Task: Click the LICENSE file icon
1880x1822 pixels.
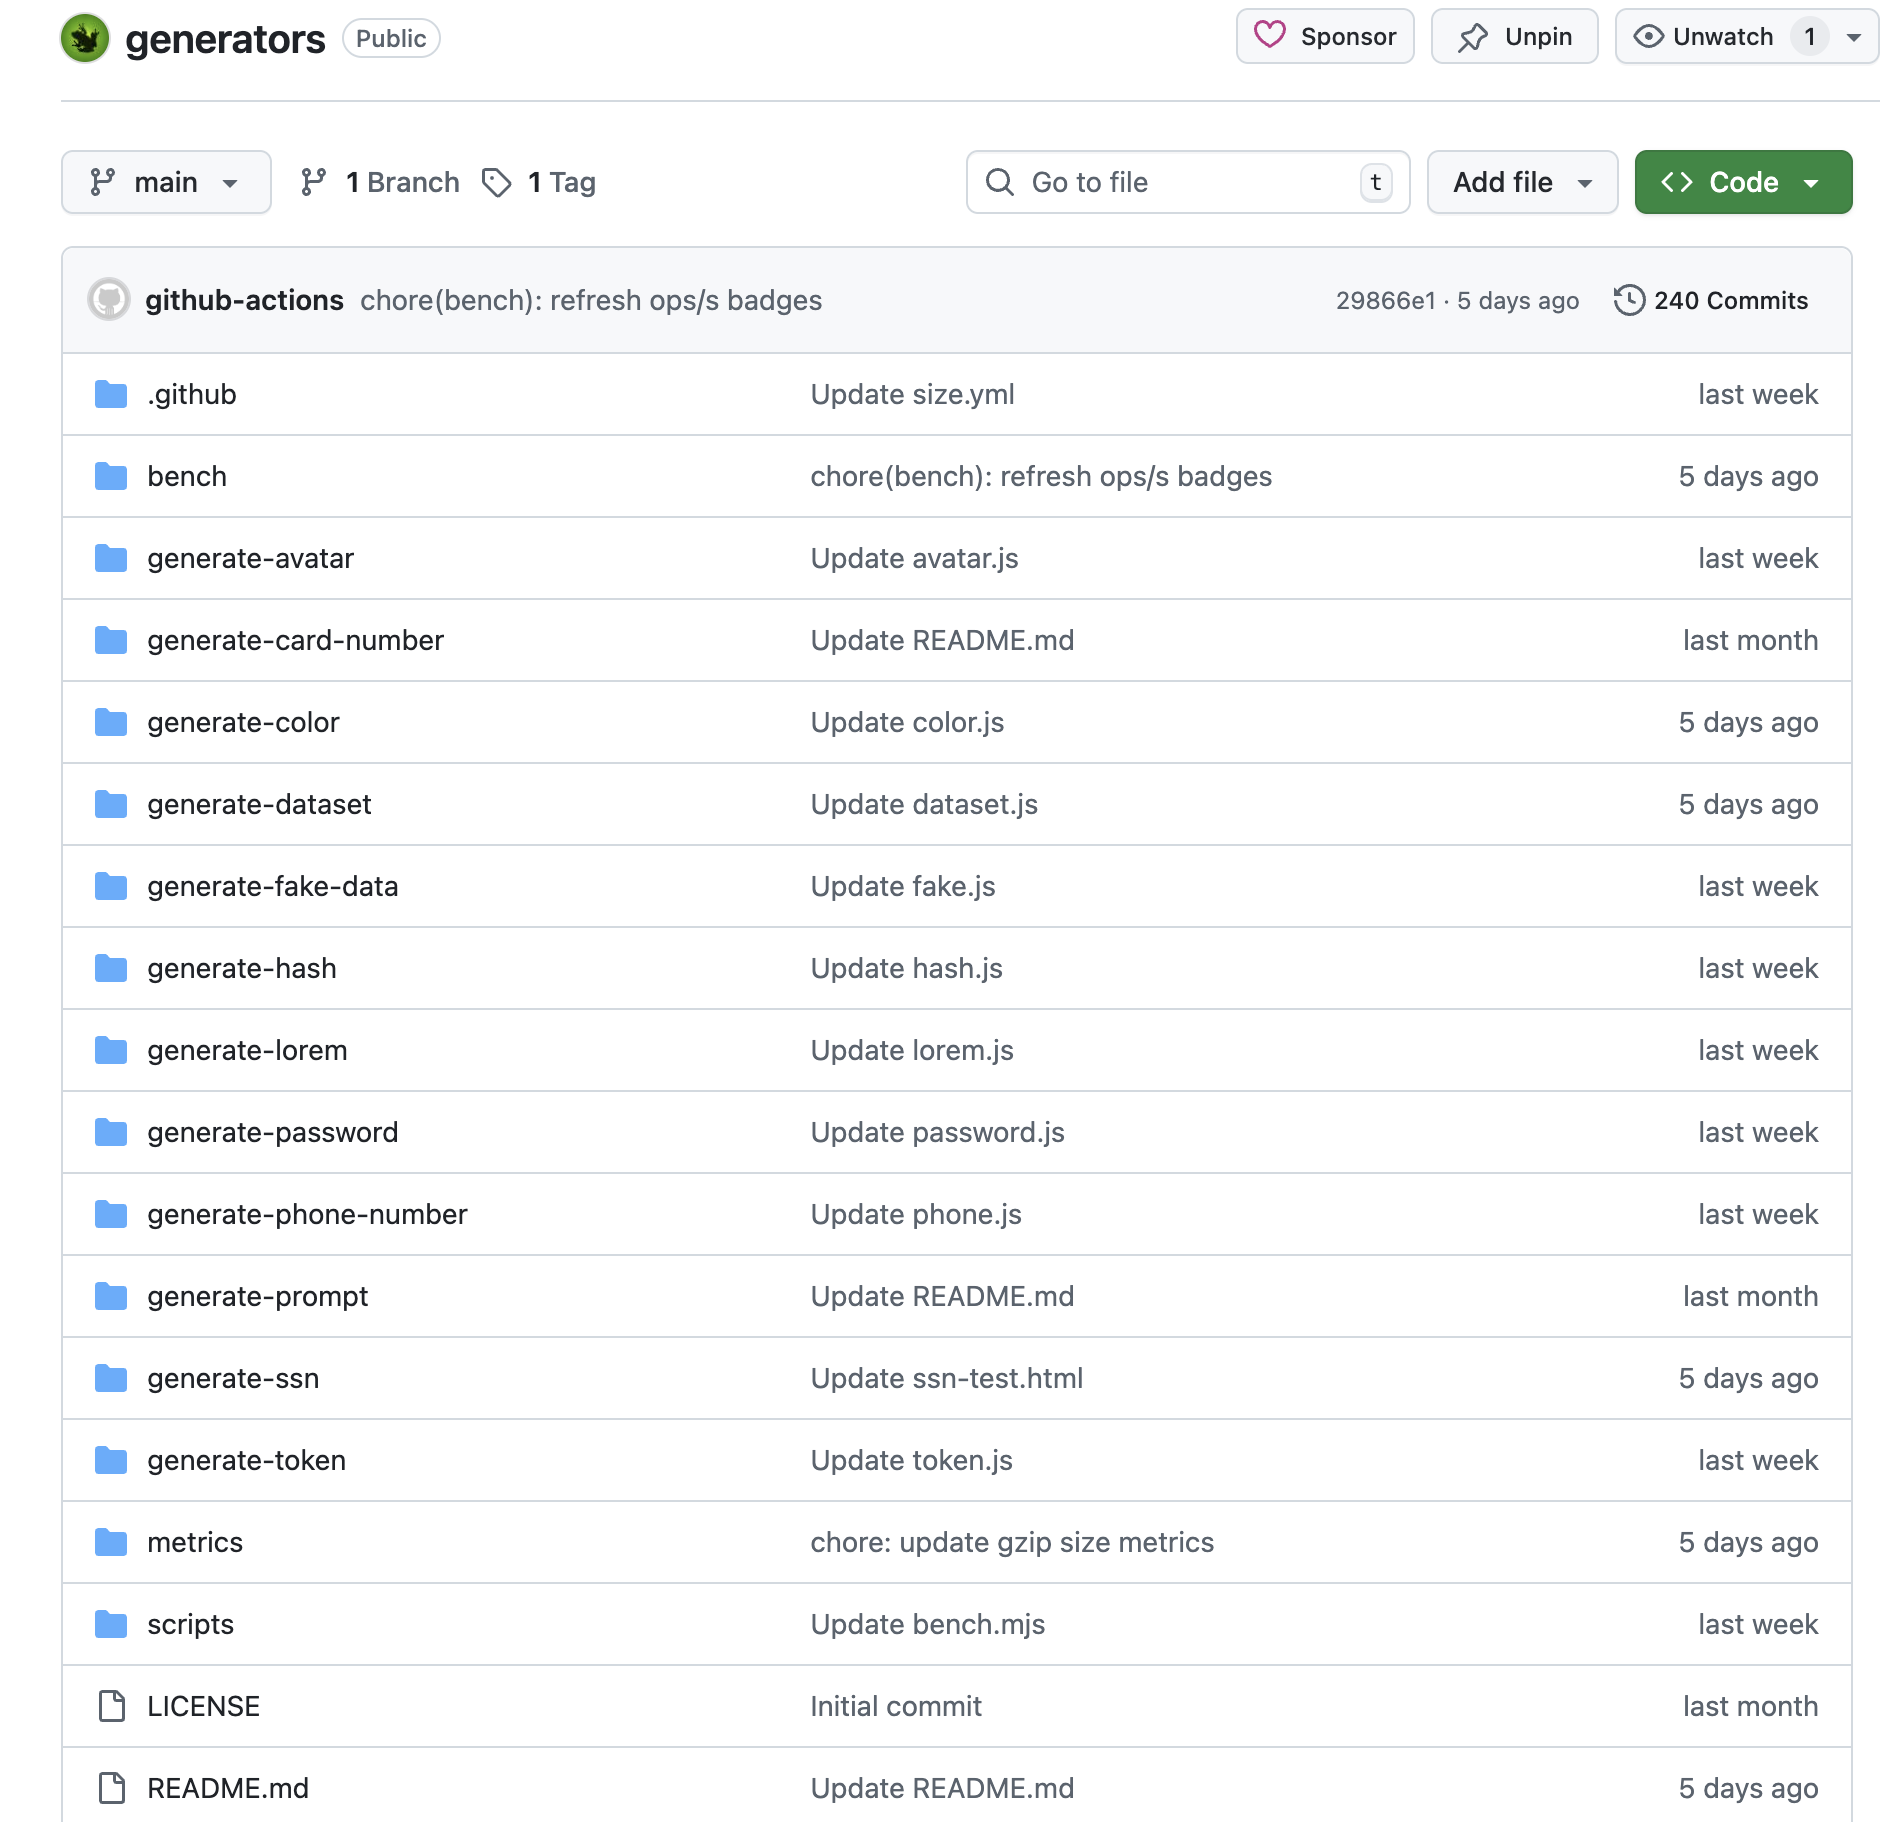Action: pos(111,1706)
